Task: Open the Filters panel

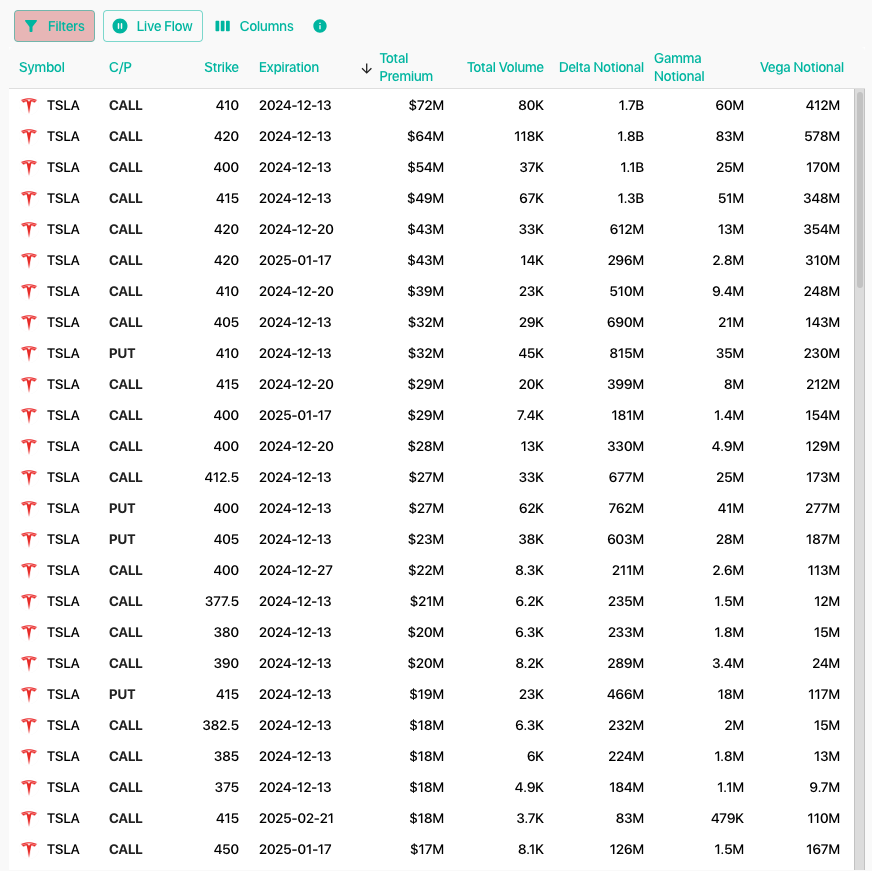Action: [54, 26]
